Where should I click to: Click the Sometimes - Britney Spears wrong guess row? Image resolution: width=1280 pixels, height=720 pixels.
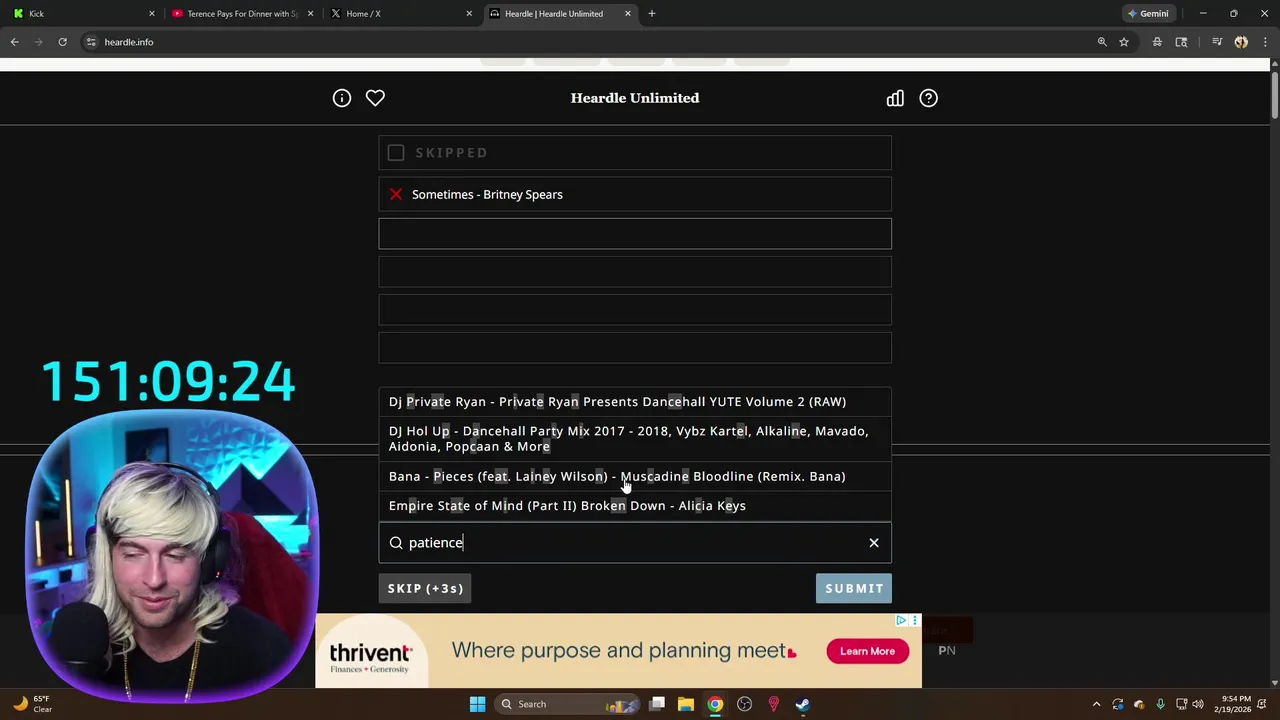(x=635, y=195)
